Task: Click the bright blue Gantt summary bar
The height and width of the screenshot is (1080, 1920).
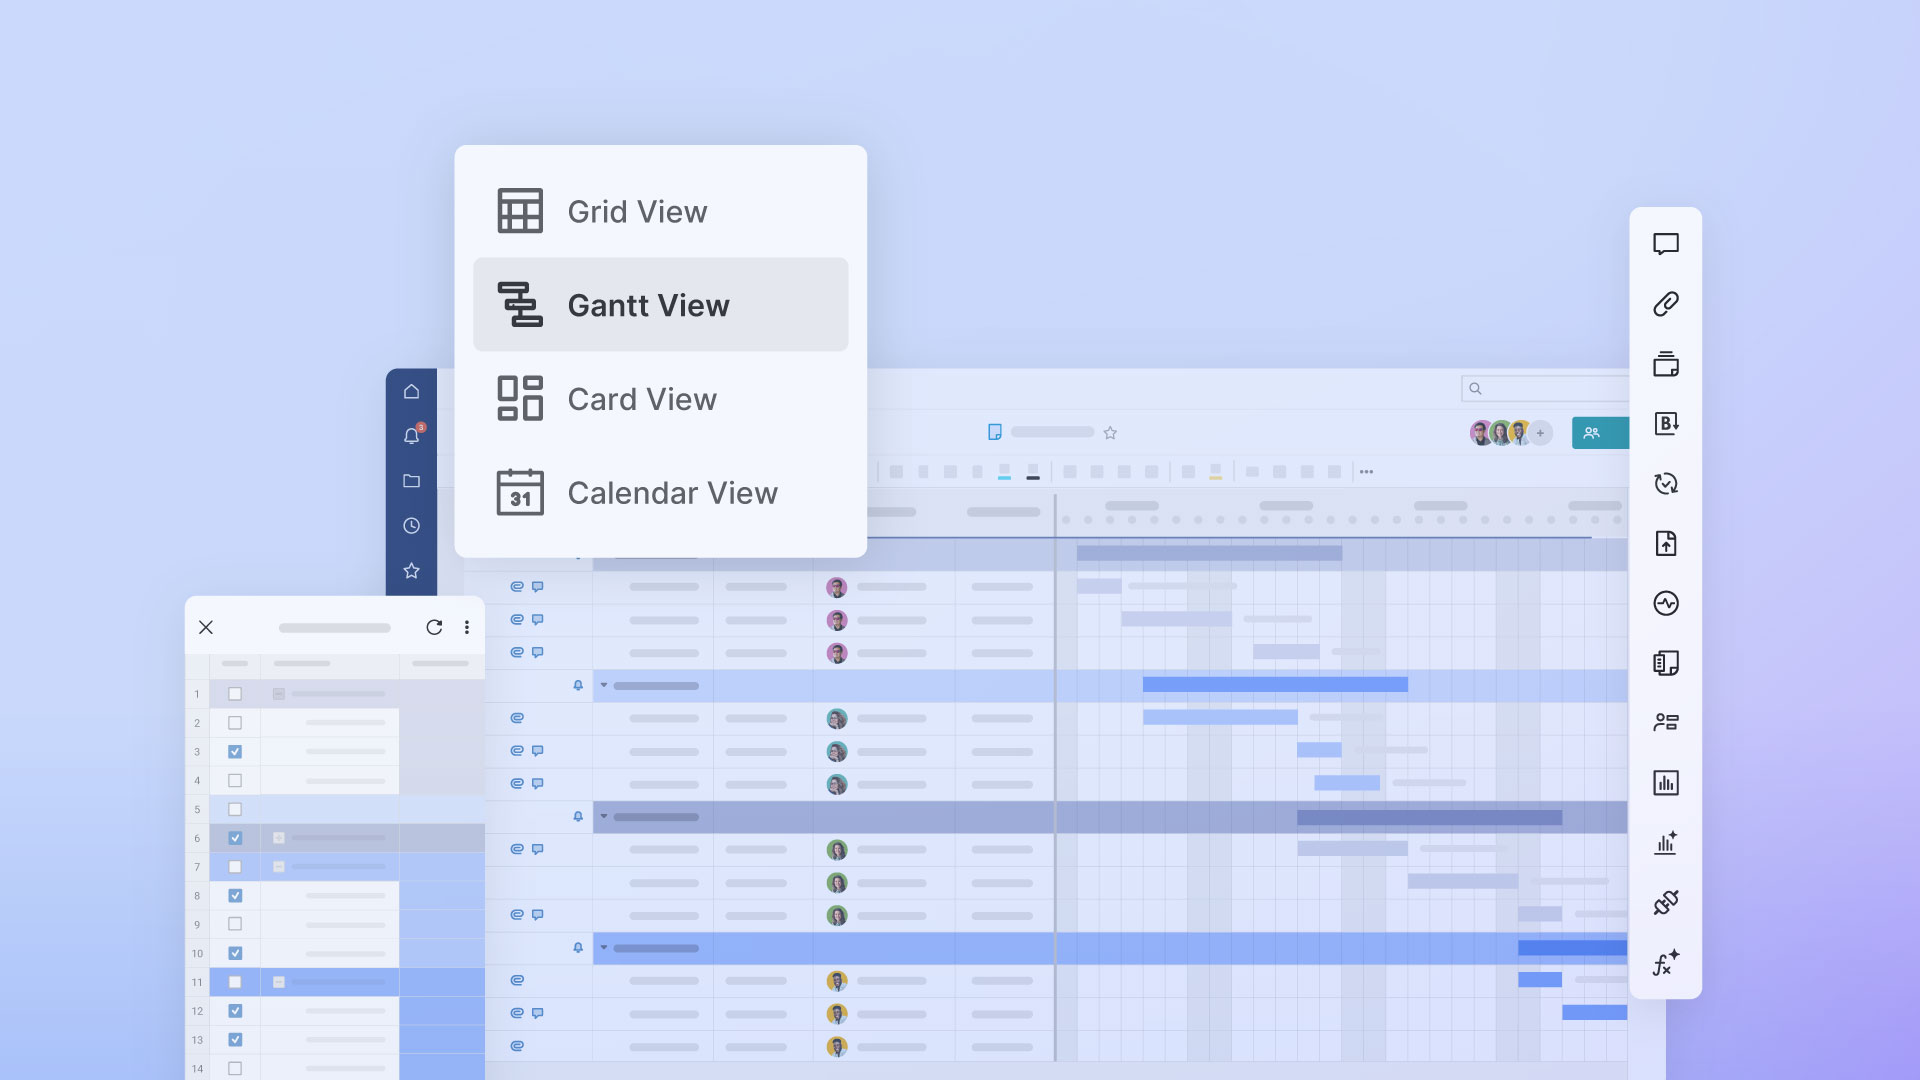Action: click(1275, 685)
